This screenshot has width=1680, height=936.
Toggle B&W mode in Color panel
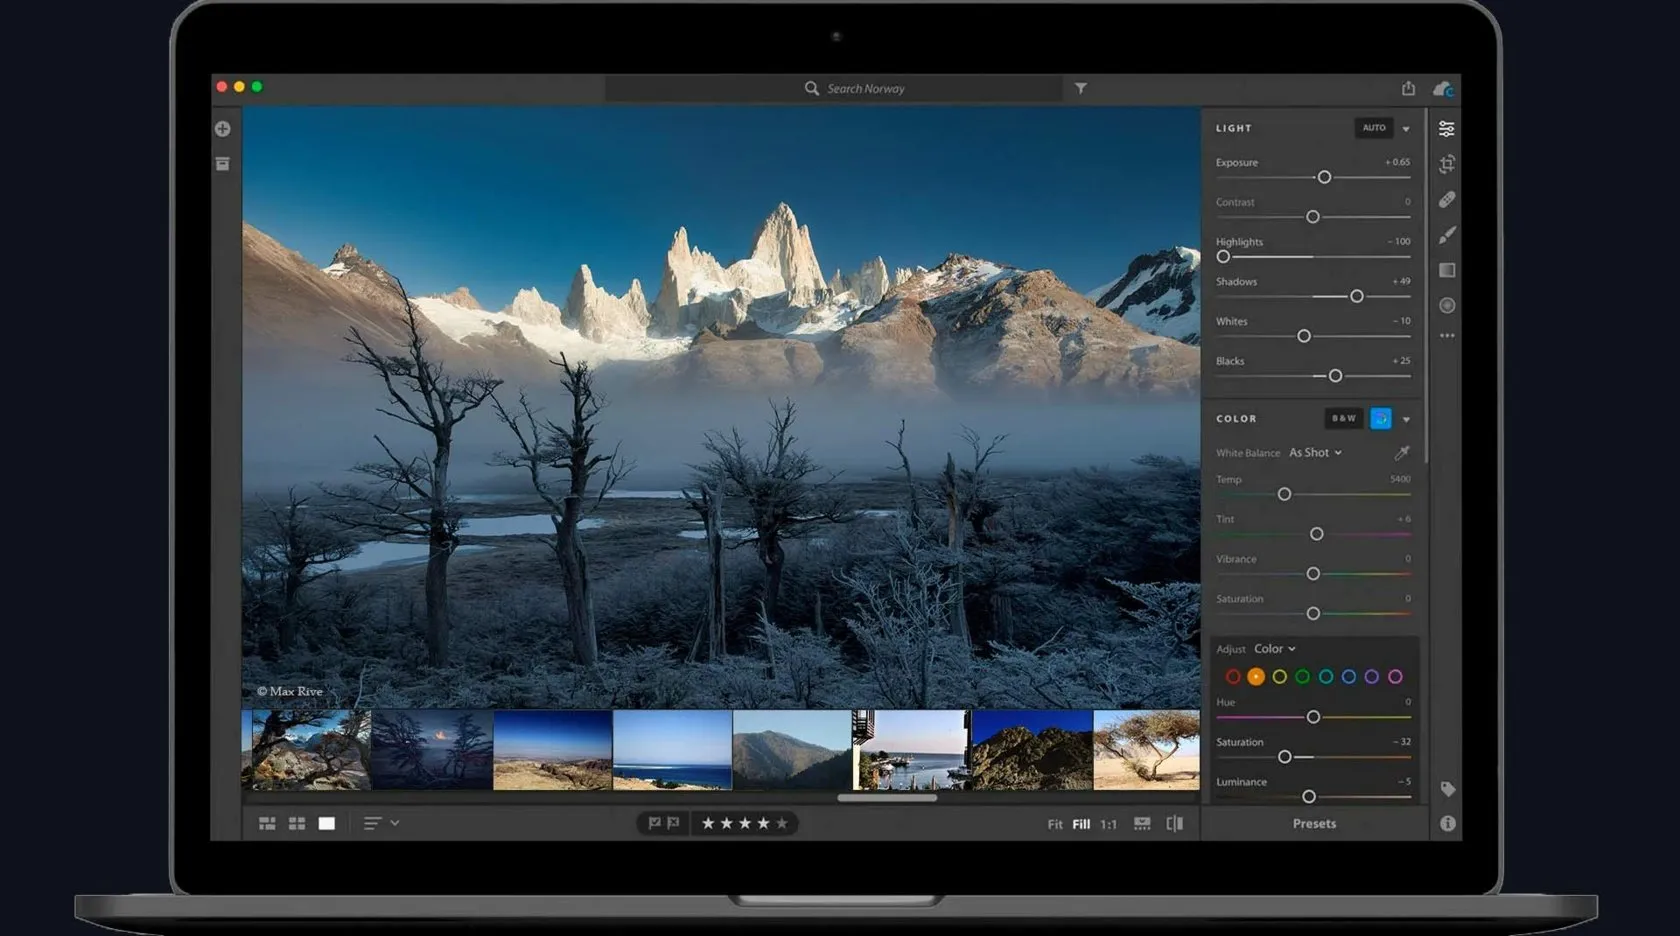click(1343, 419)
